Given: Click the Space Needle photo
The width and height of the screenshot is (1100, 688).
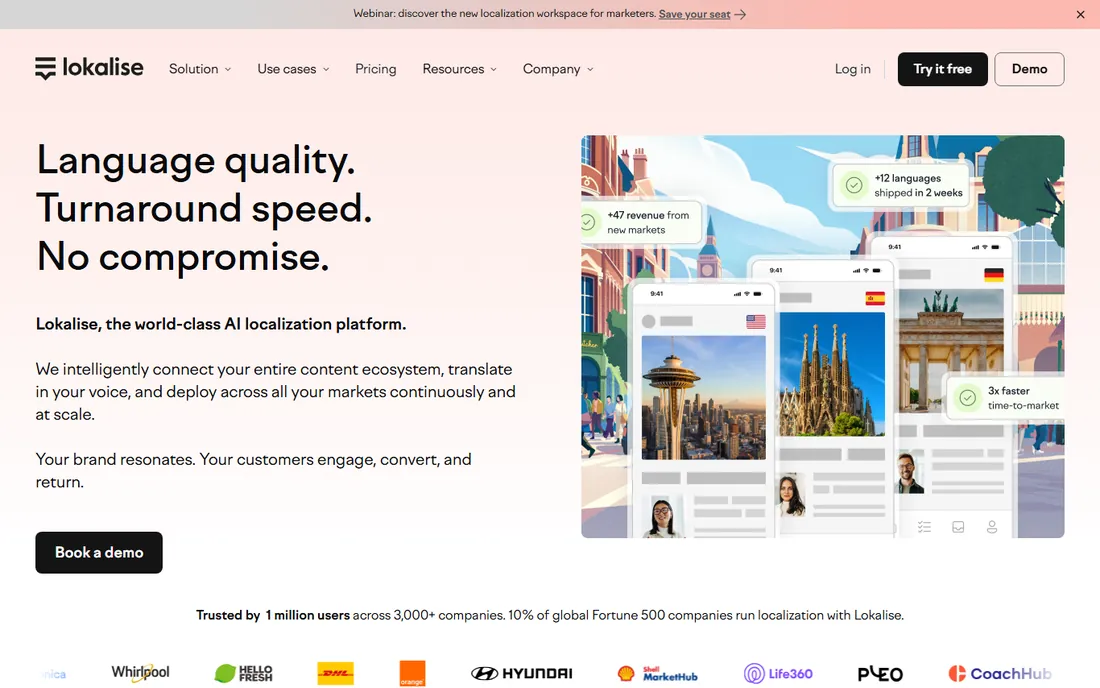Looking at the screenshot, I should tap(704, 398).
